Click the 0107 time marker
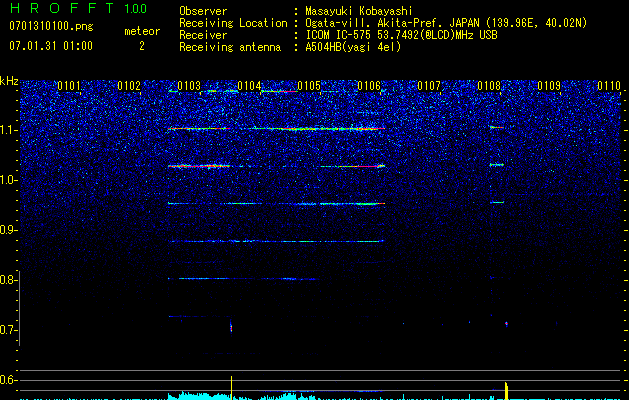 point(429,86)
